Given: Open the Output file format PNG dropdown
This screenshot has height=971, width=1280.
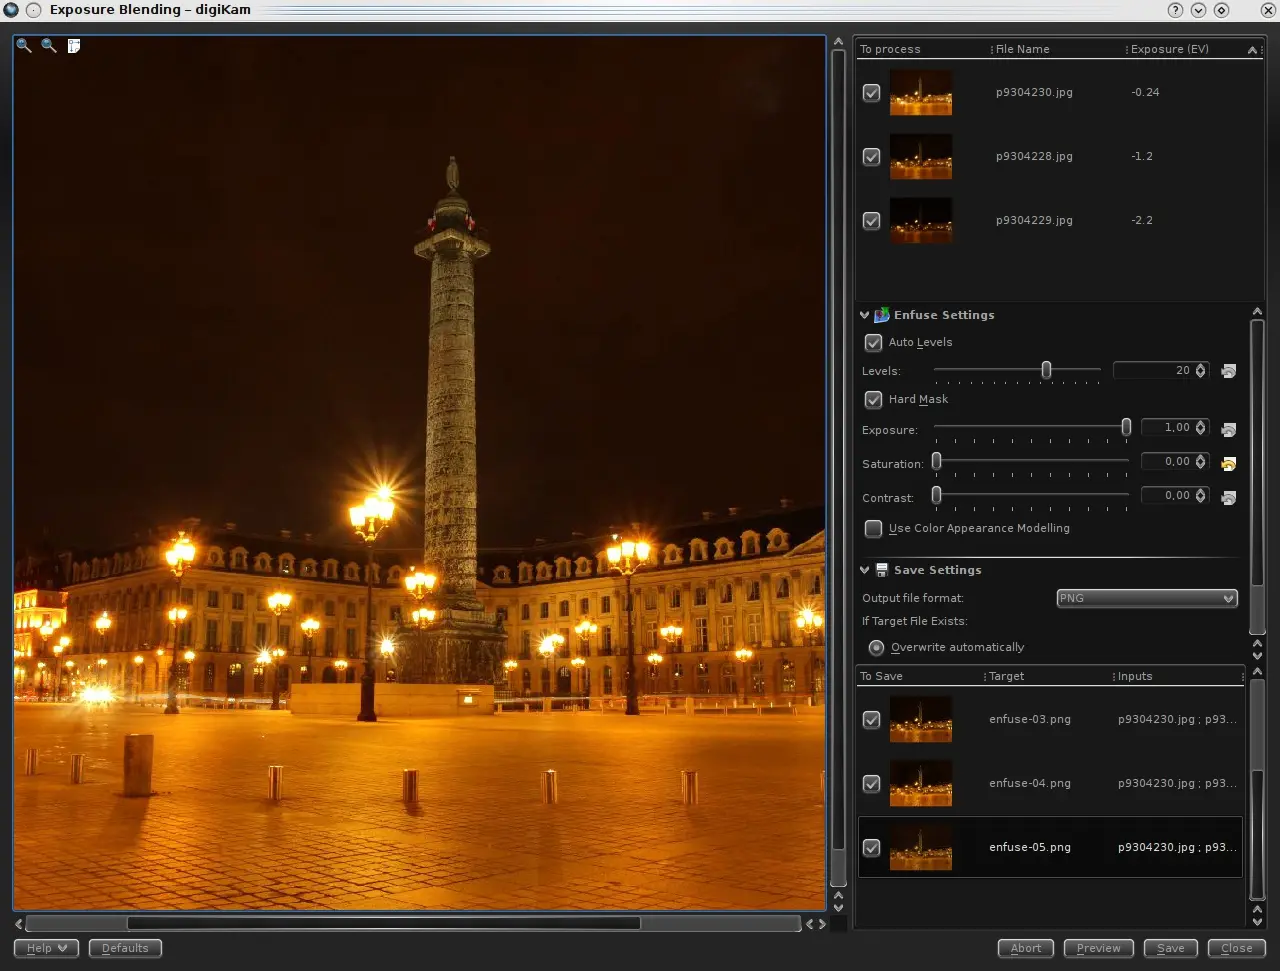Looking at the screenshot, I should pos(1147,598).
